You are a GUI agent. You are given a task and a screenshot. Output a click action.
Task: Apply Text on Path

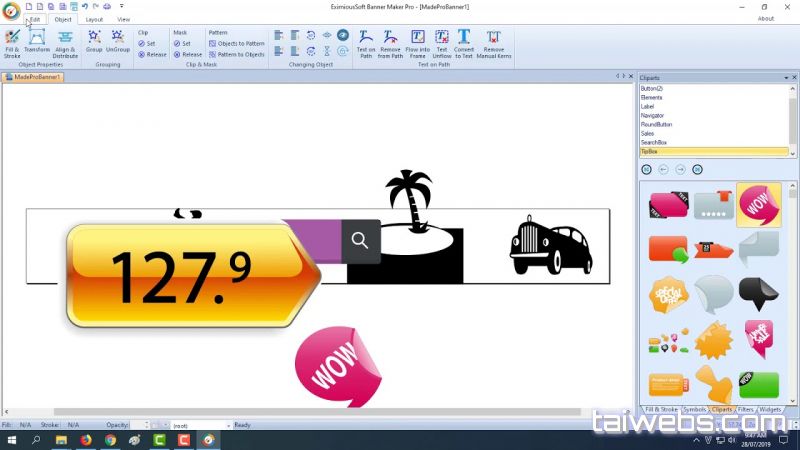click(x=366, y=41)
